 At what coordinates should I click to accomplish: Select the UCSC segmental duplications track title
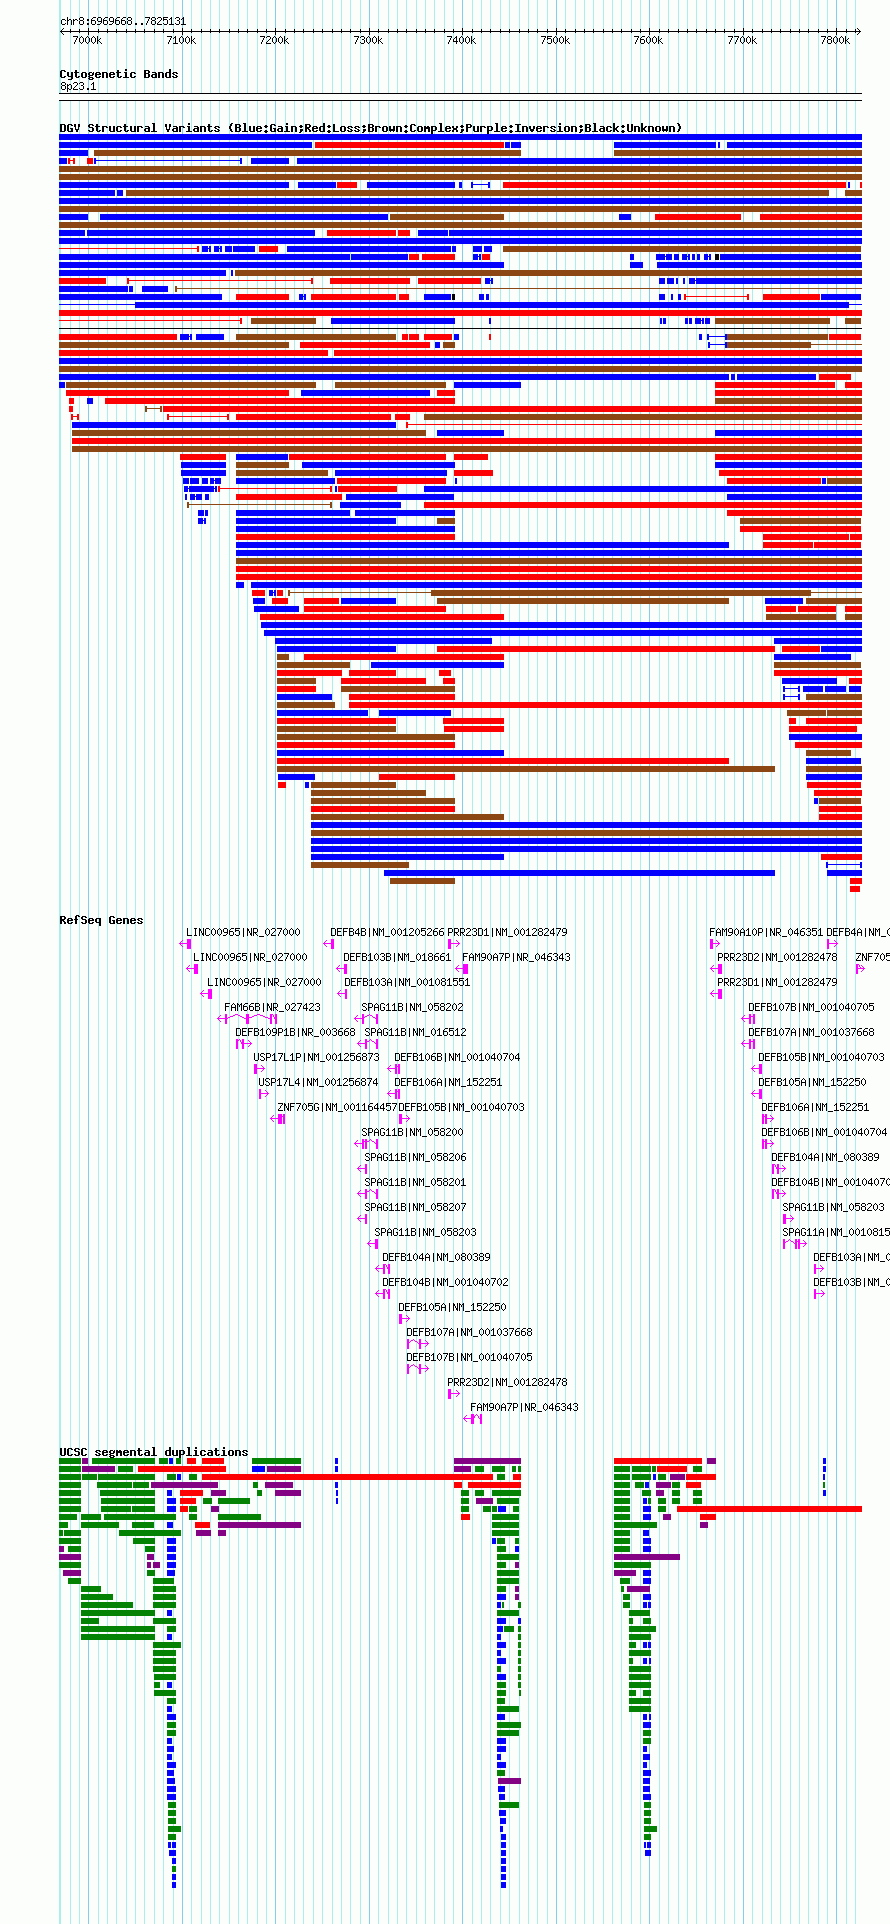[x=154, y=1452]
